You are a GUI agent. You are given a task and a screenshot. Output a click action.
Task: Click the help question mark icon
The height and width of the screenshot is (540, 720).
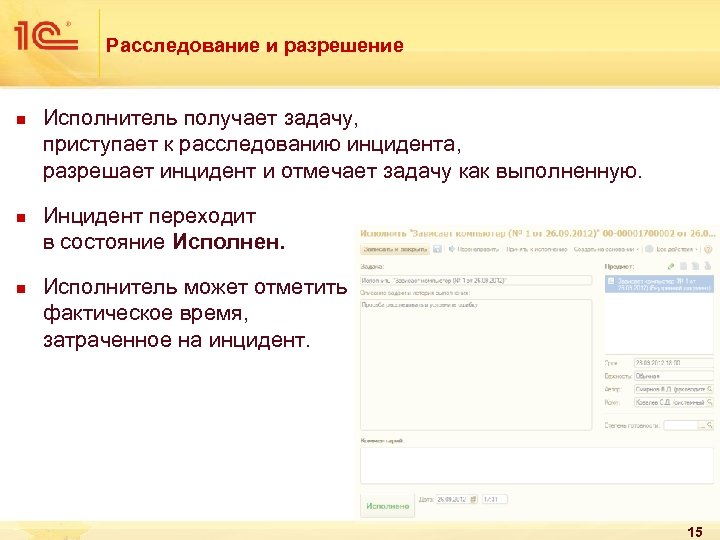click(708, 249)
